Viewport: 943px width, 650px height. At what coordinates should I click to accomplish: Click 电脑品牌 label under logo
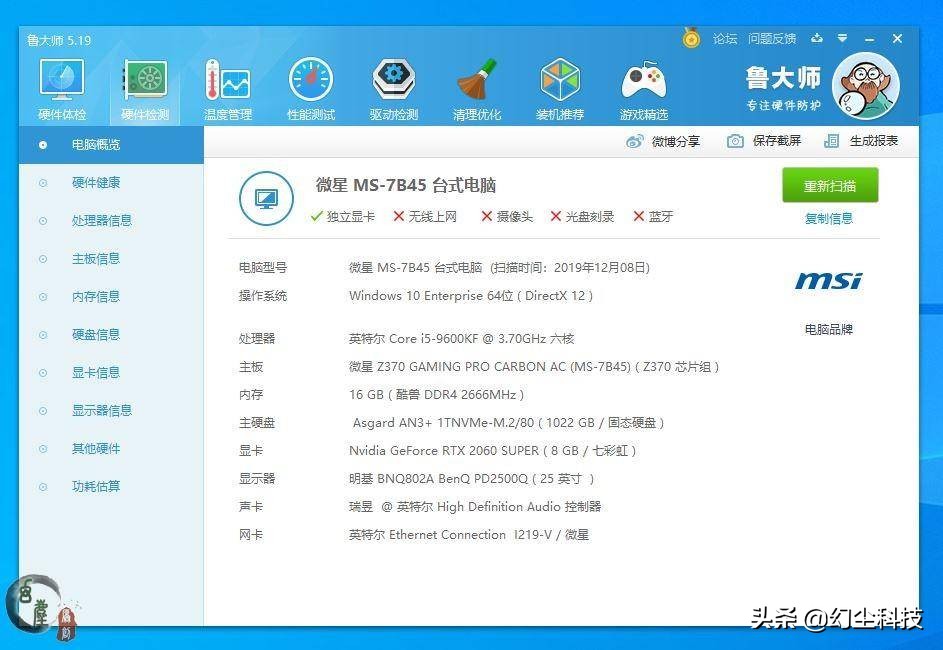[x=829, y=330]
